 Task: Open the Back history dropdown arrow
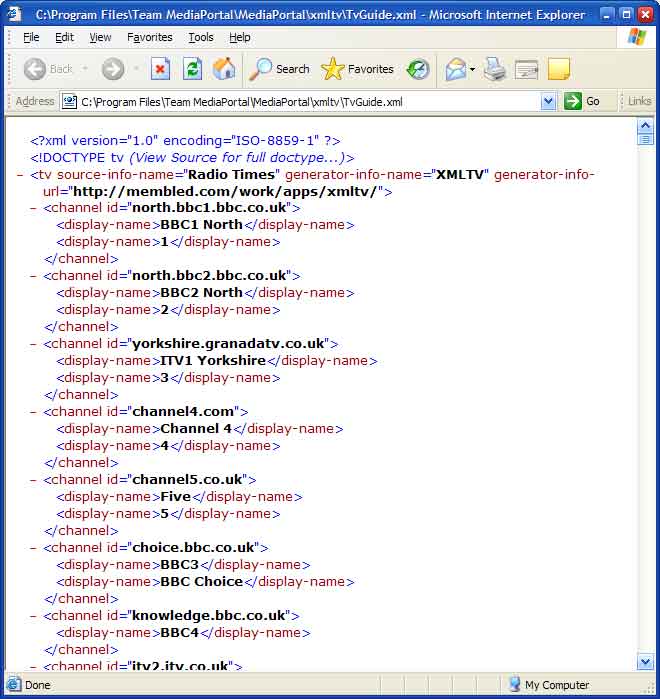tap(85, 69)
